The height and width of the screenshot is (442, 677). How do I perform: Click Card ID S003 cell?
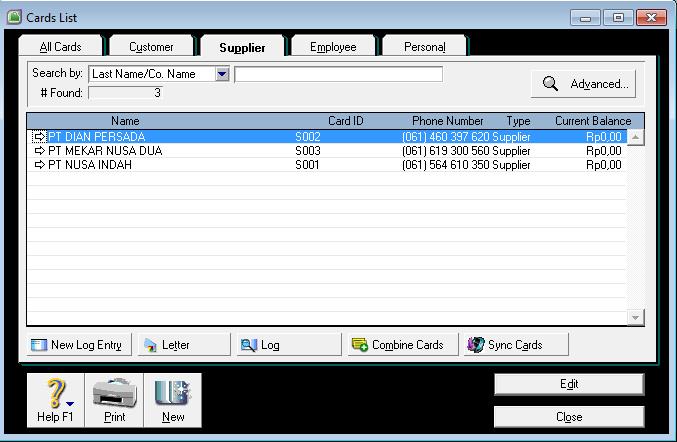pos(308,151)
